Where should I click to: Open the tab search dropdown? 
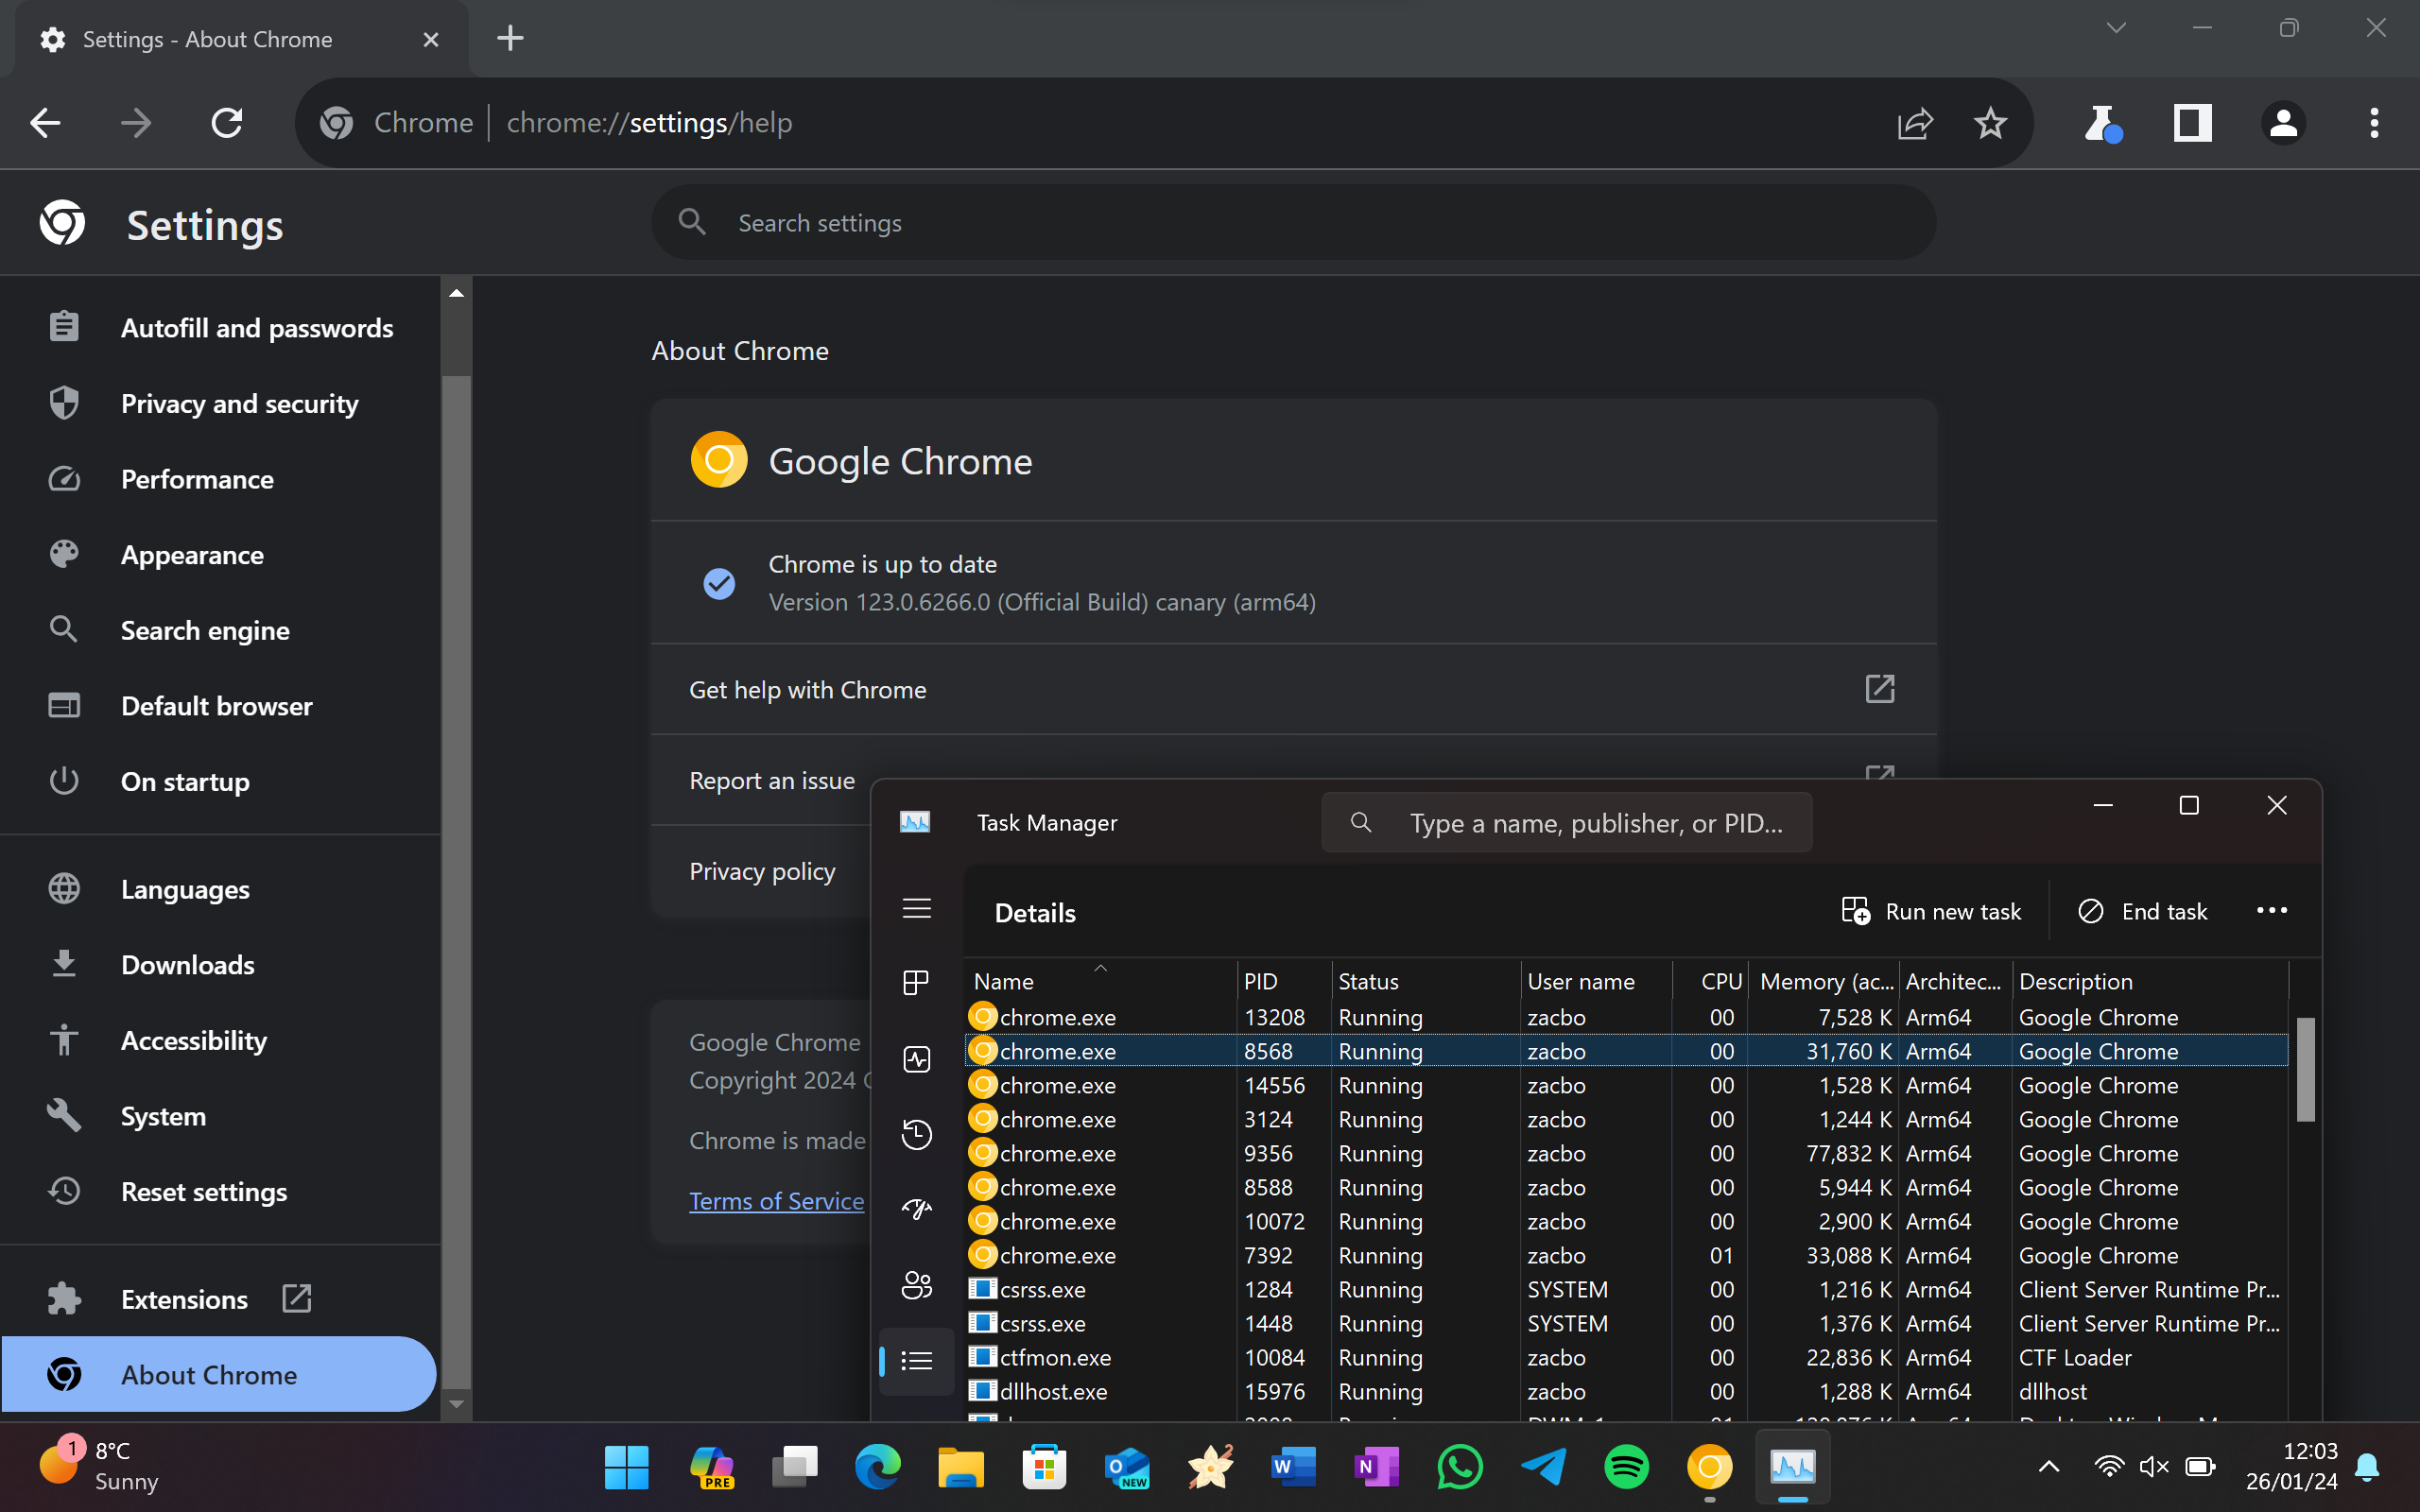[2115, 28]
